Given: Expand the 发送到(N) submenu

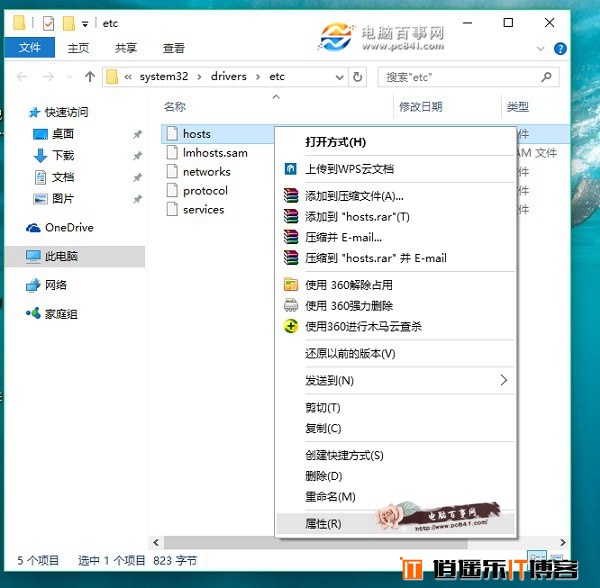Looking at the screenshot, I should [396, 380].
